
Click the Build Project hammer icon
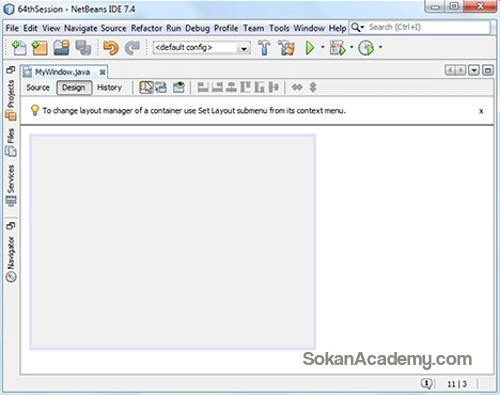coord(265,48)
